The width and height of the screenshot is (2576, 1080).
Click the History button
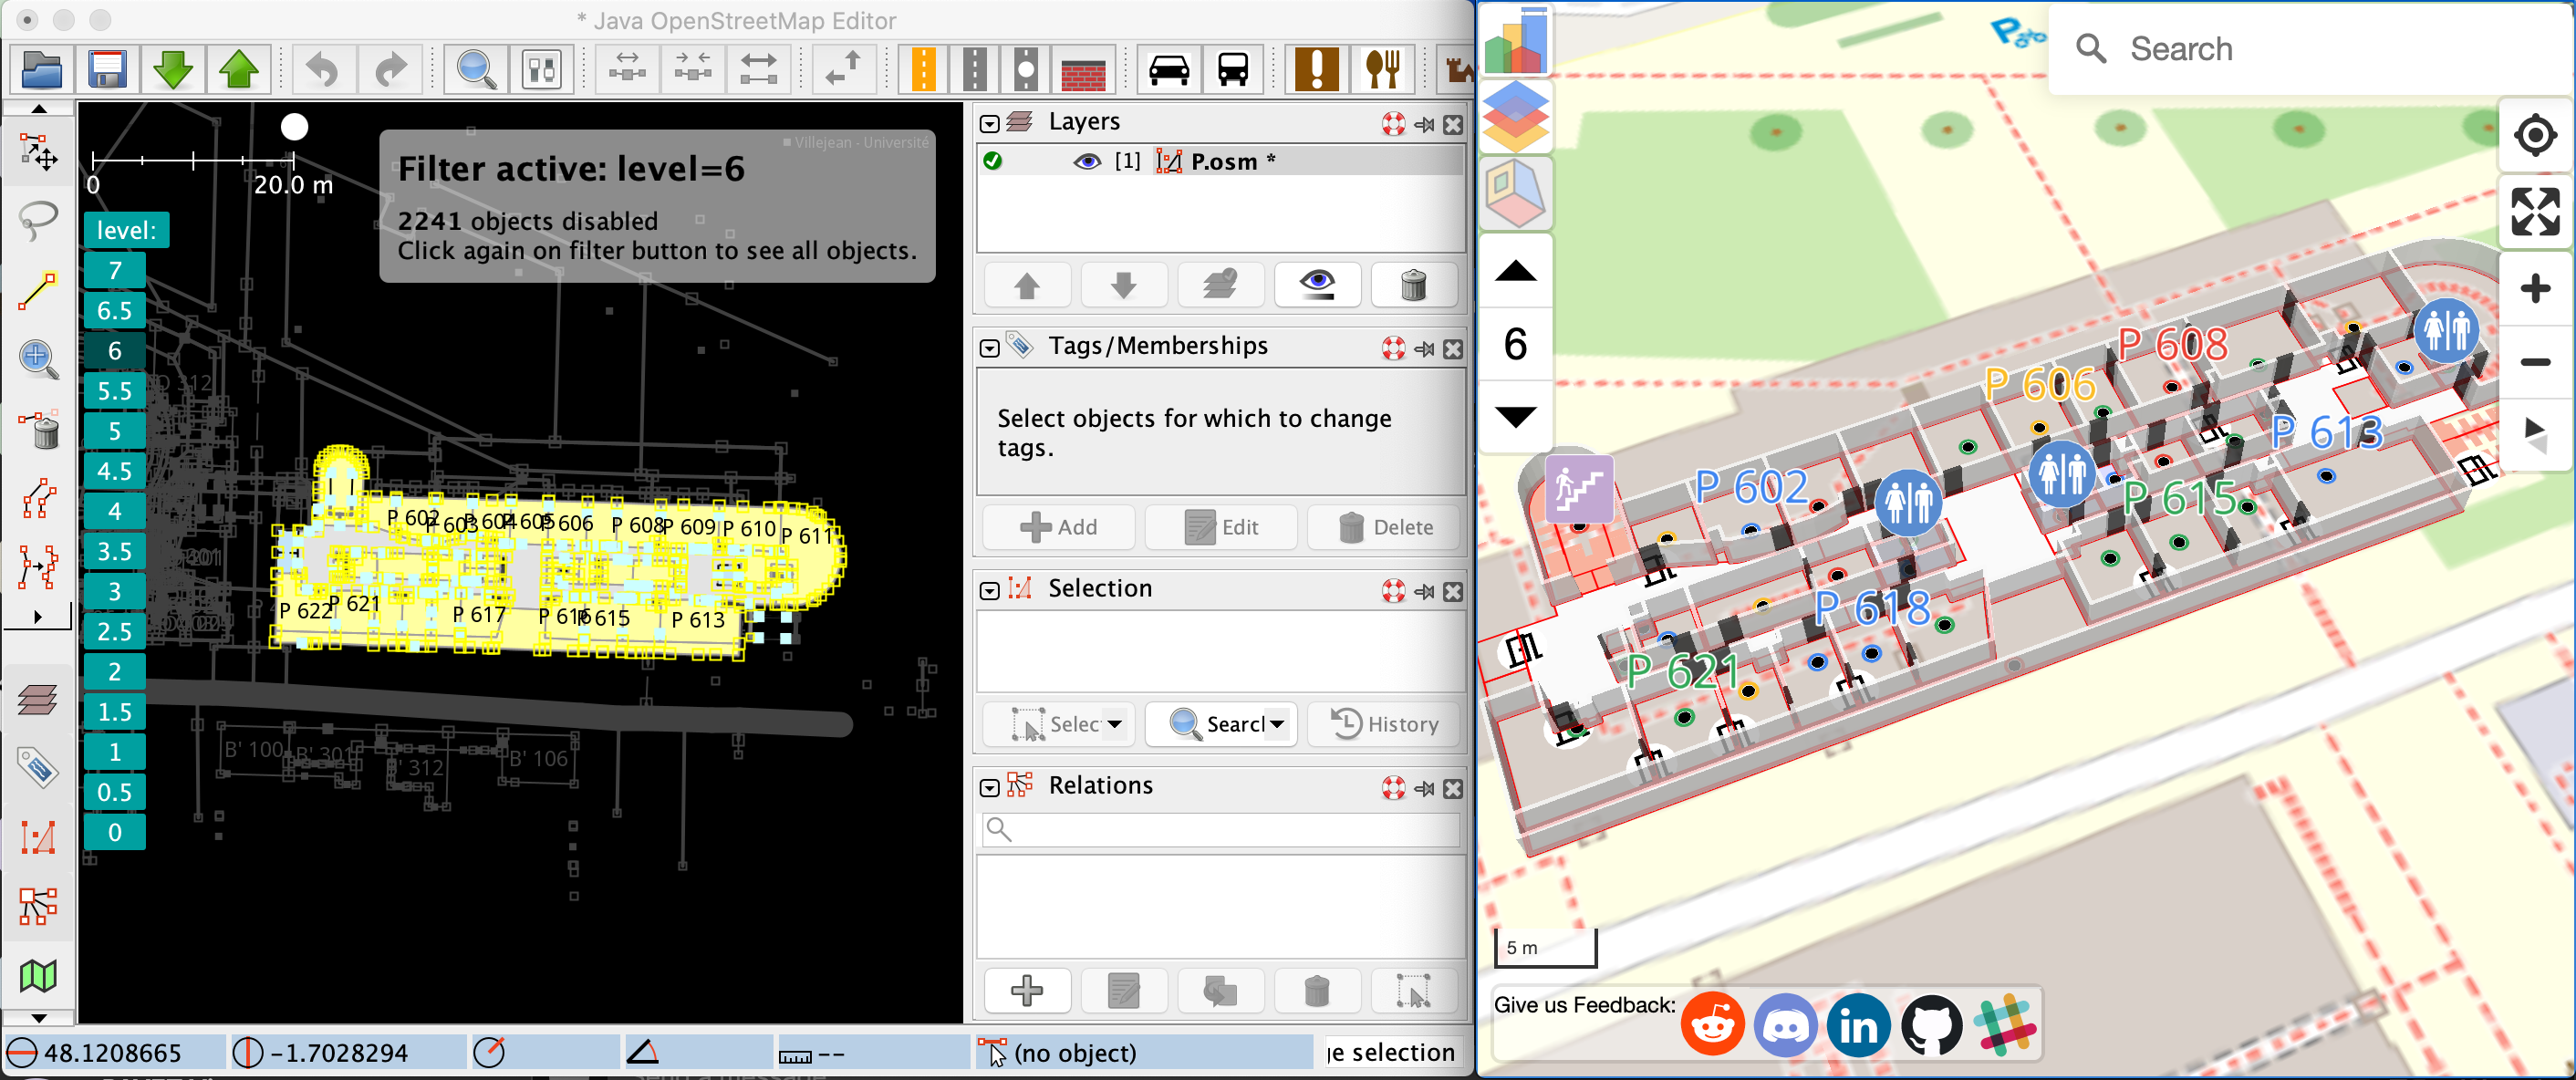point(1386,724)
